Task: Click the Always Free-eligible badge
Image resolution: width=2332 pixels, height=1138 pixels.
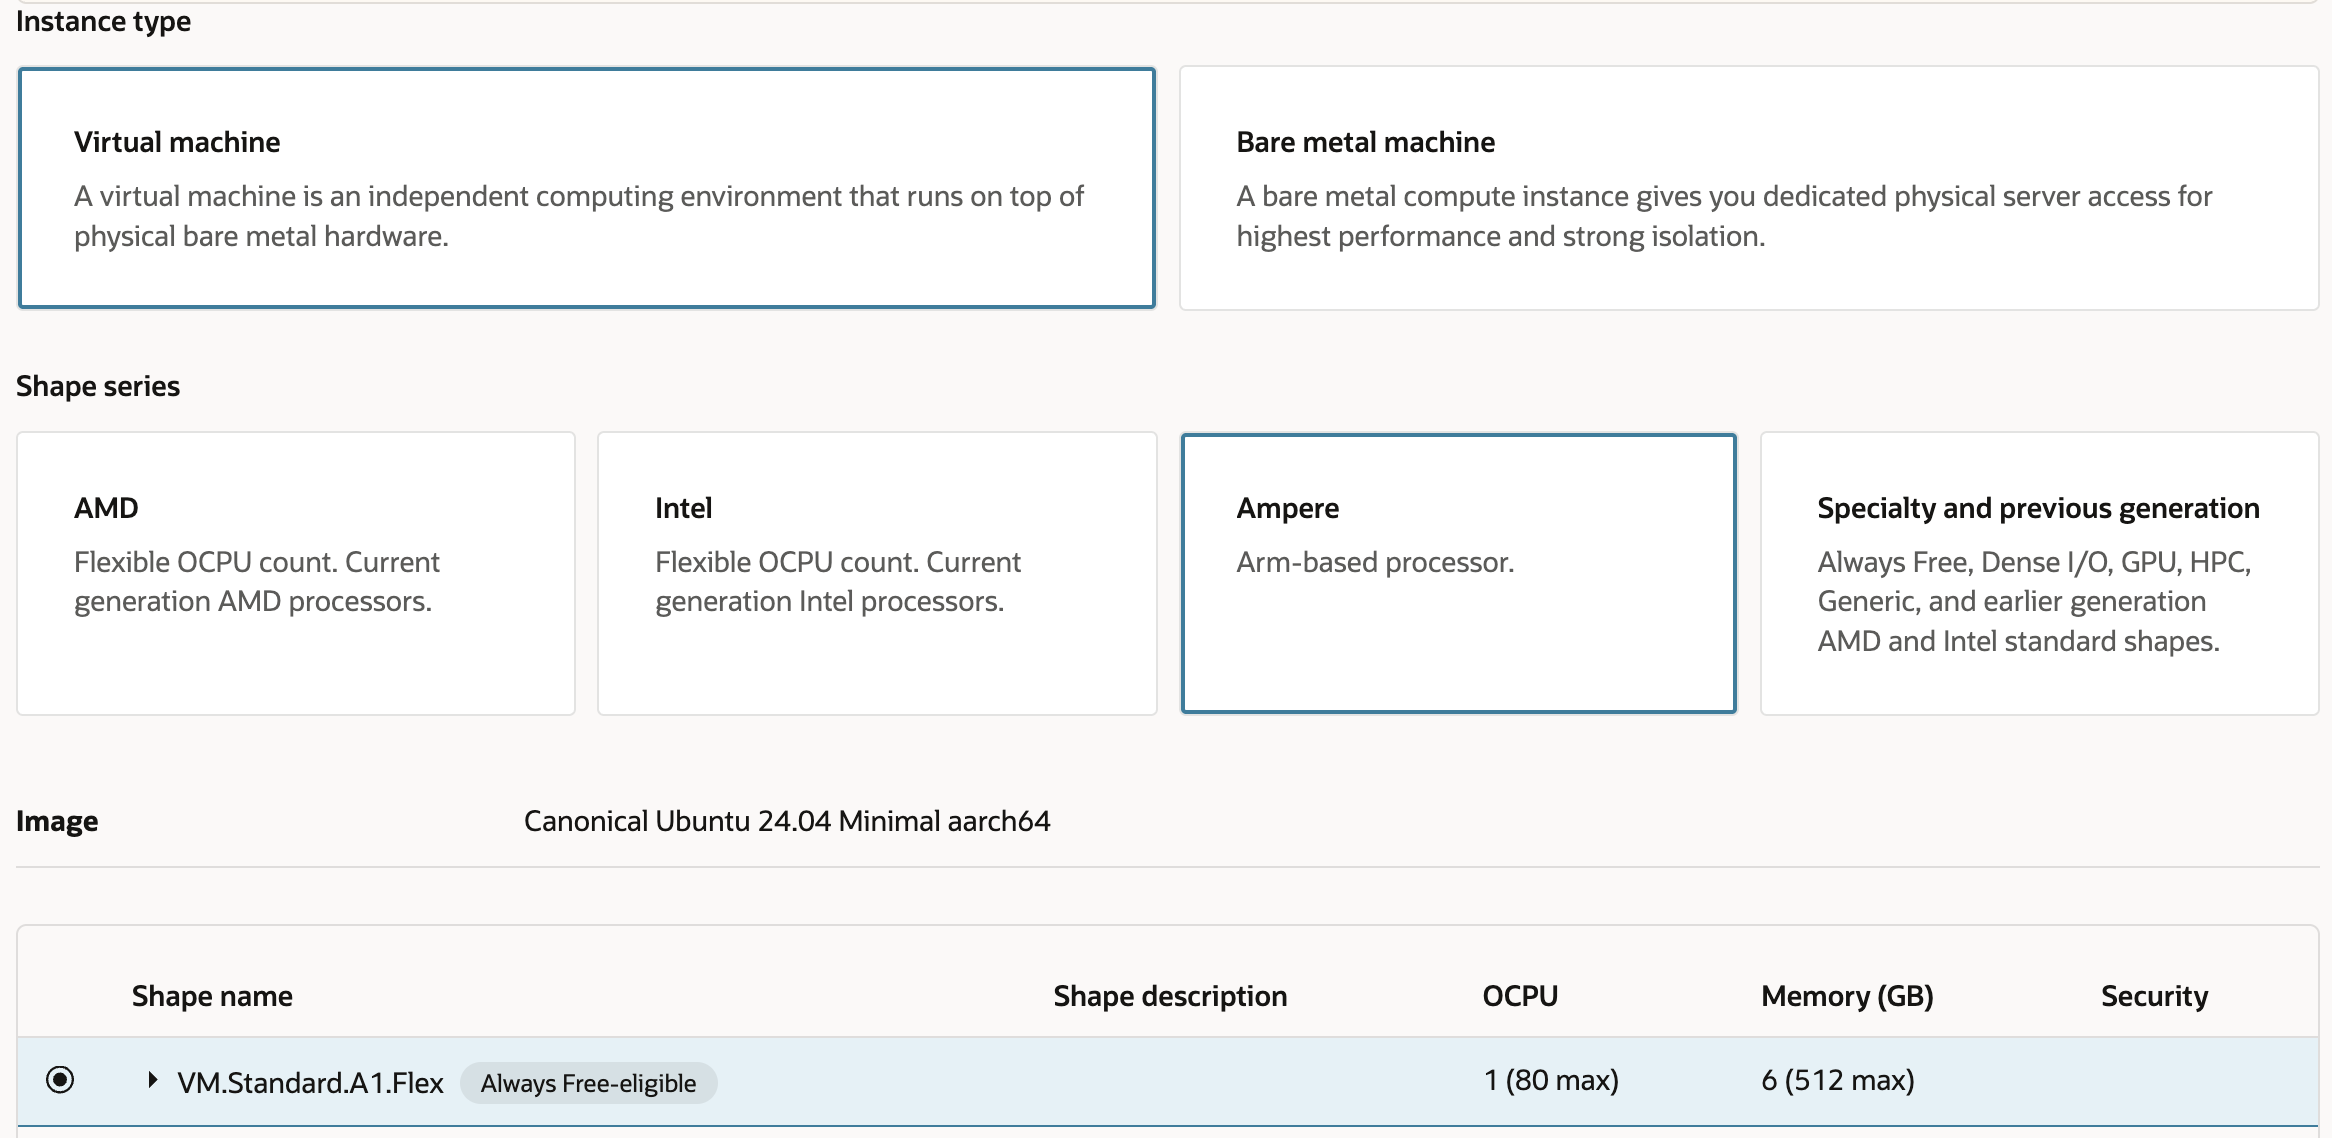Action: click(x=588, y=1083)
